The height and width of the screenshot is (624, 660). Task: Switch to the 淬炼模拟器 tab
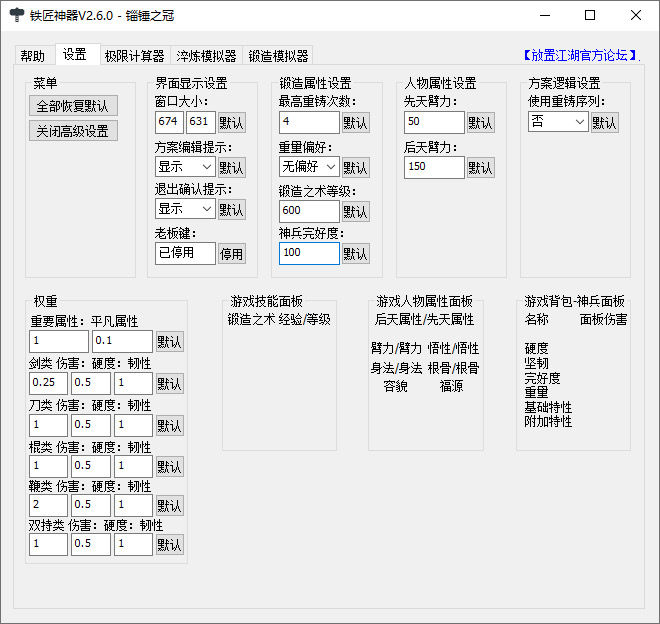[x=206, y=56]
